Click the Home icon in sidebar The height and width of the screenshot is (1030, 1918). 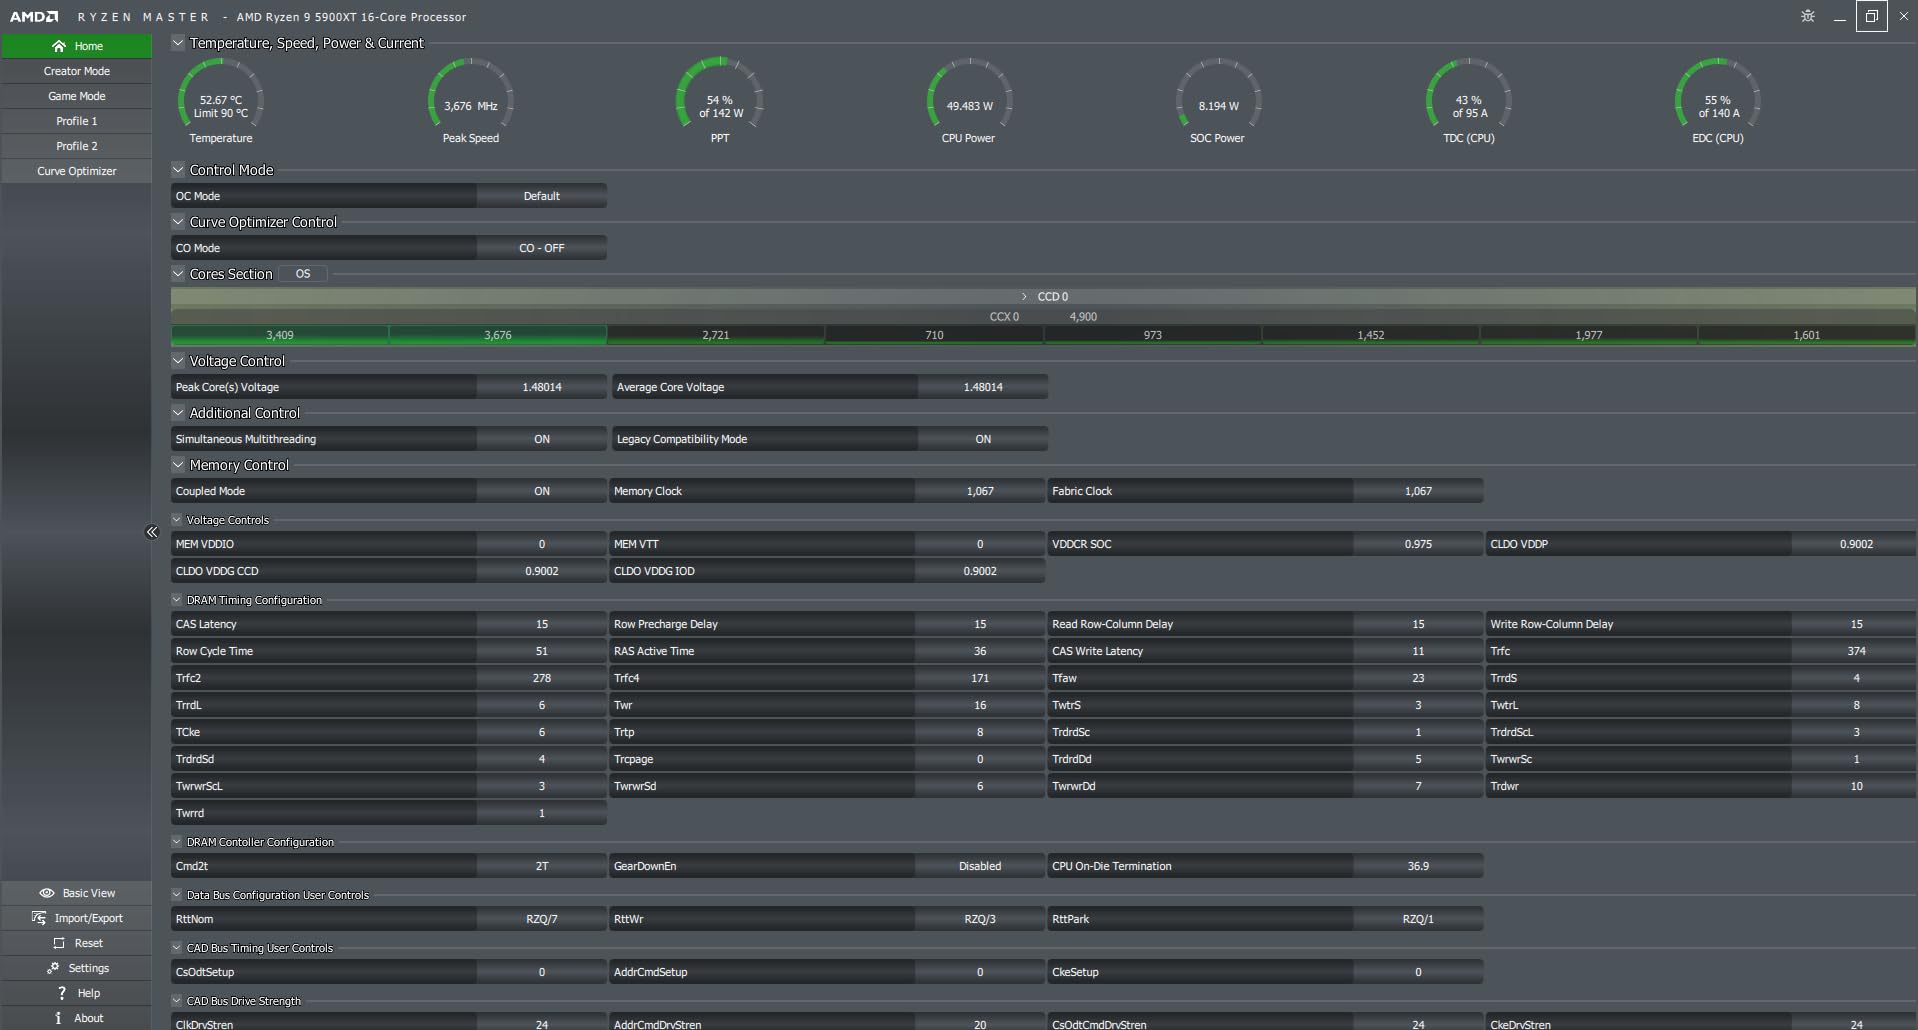(x=59, y=46)
